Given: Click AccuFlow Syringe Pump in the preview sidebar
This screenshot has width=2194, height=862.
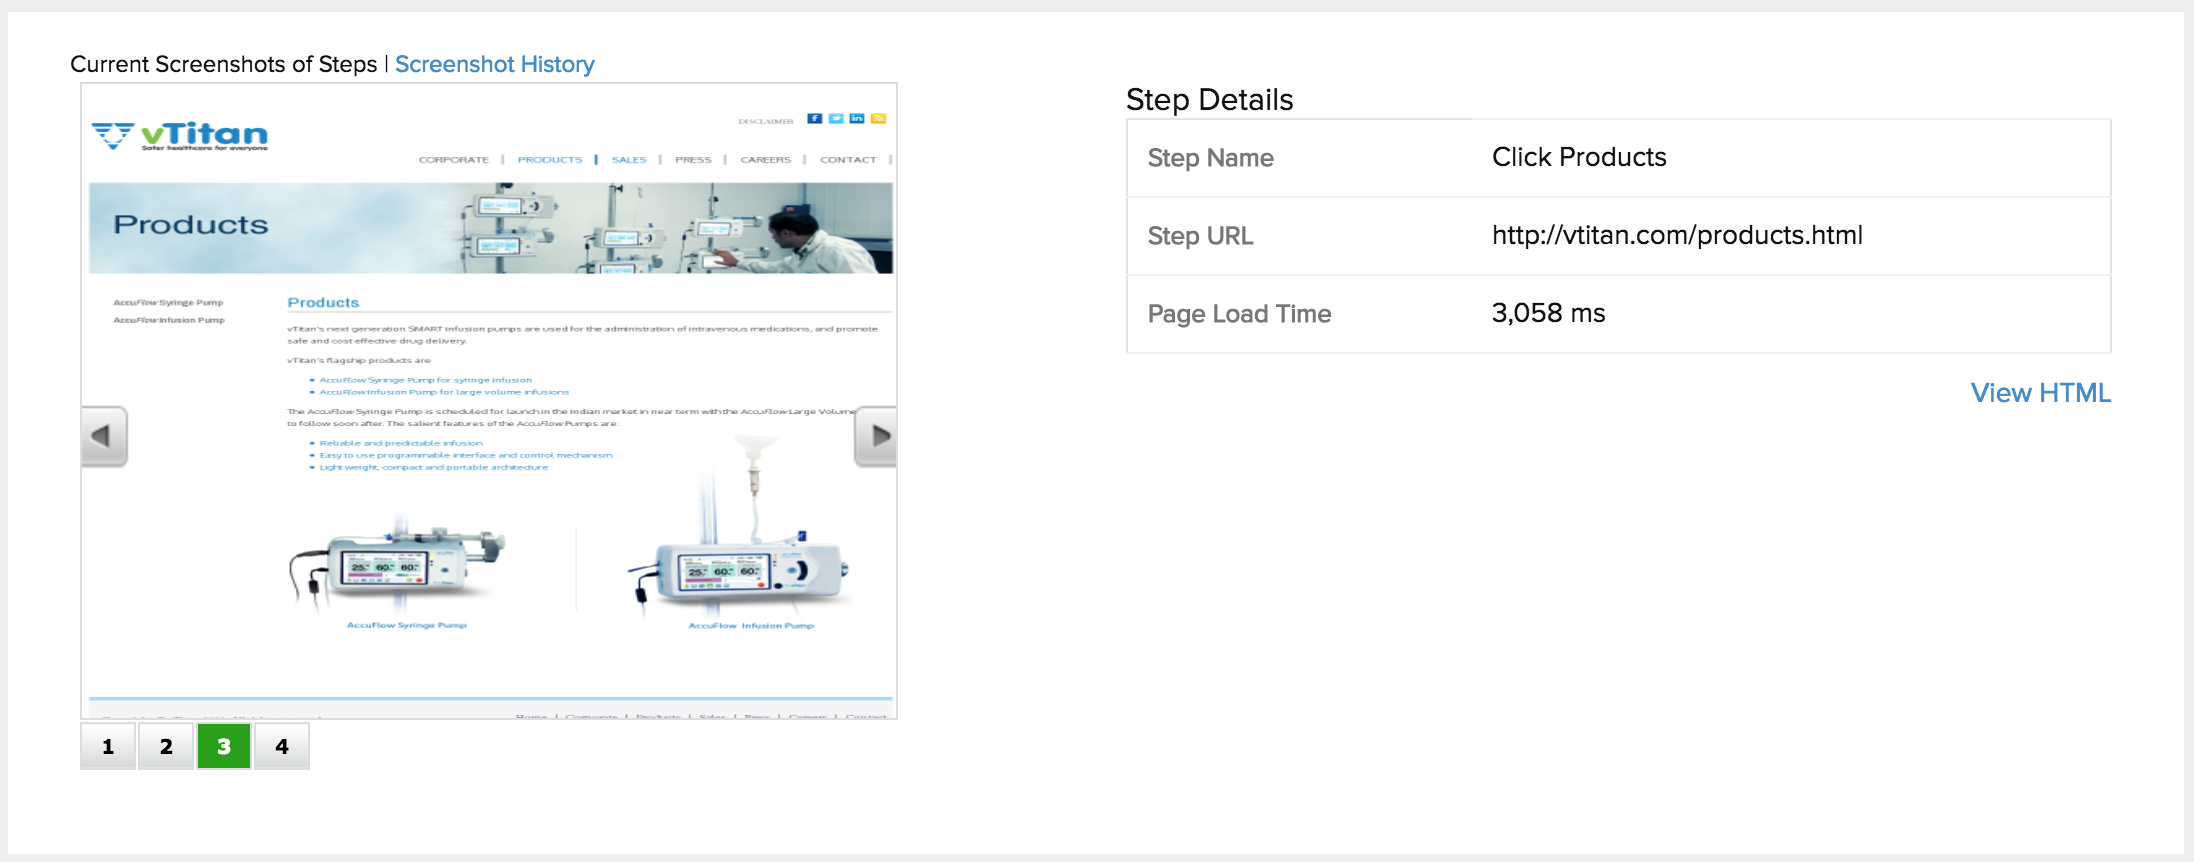Looking at the screenshot, I should point(168,302).
